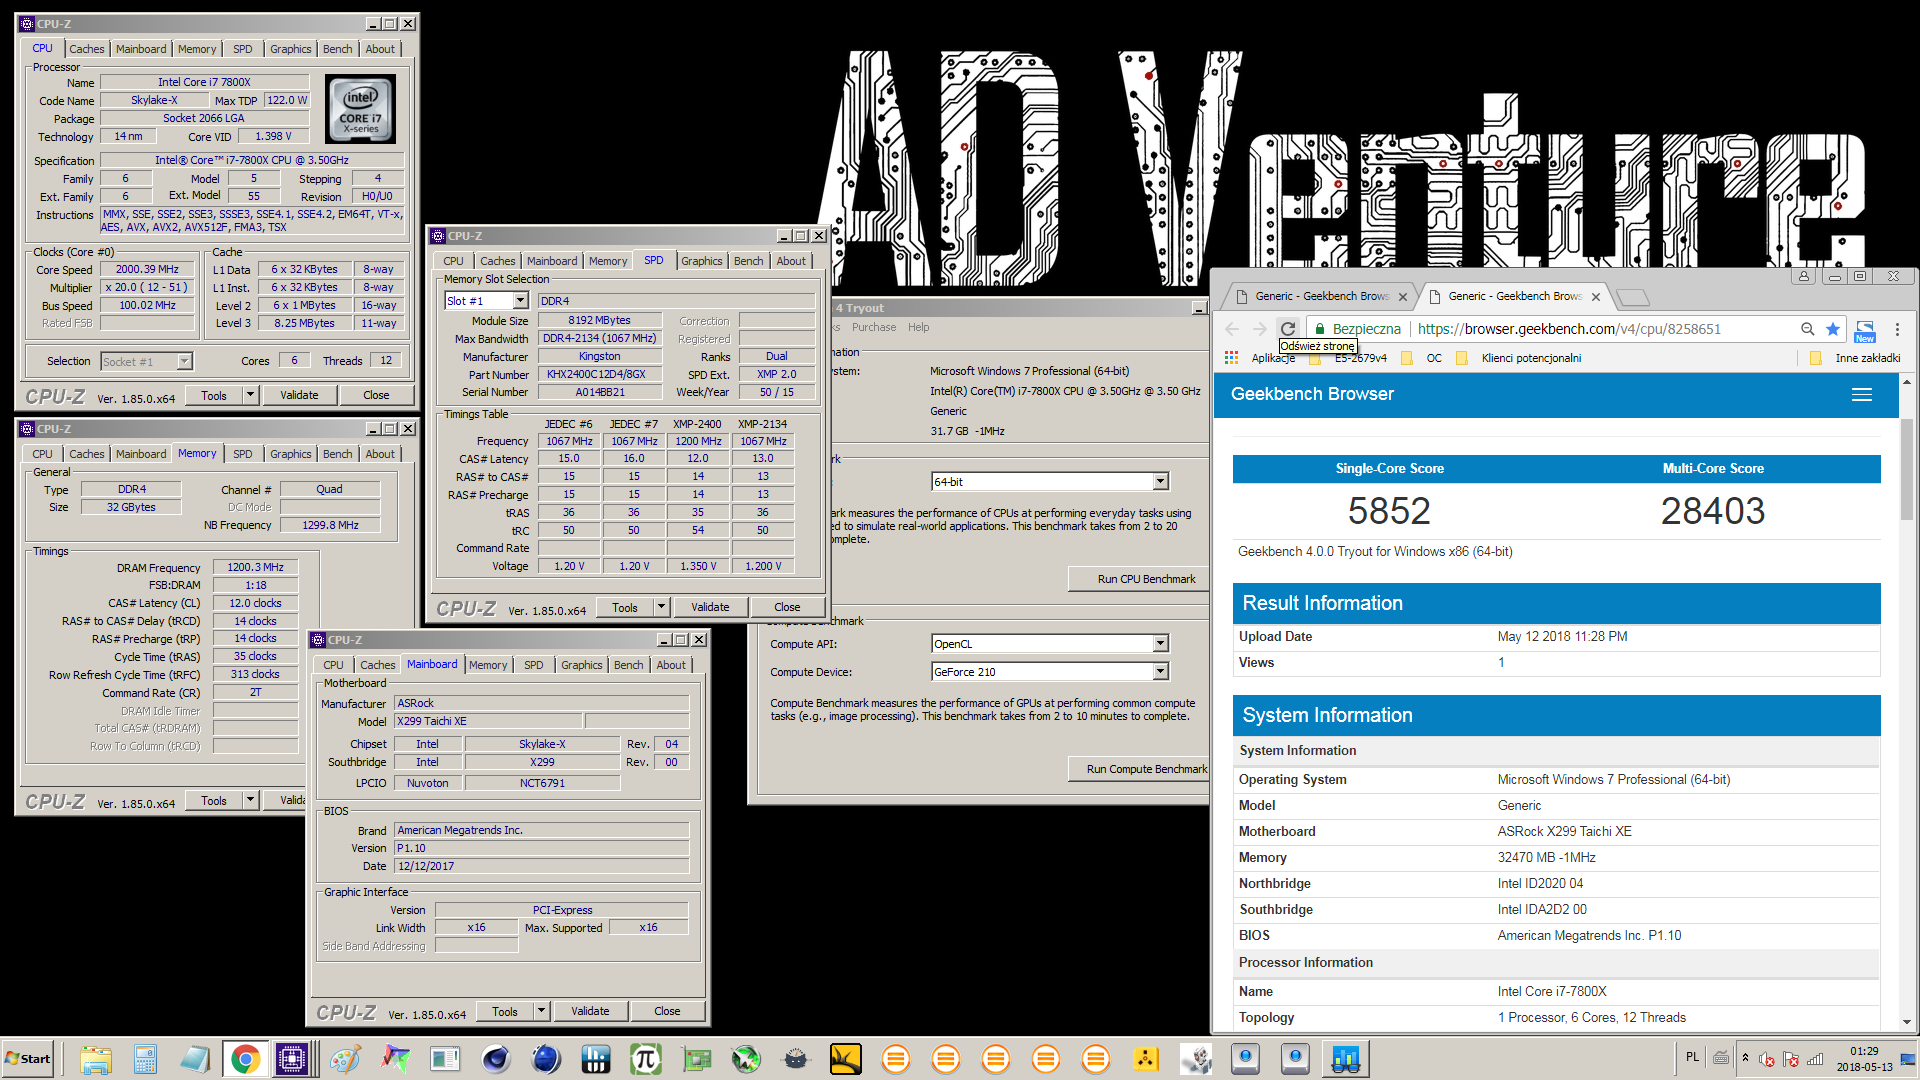Click scrollbar down arrow in browser
The width and height of the screenshot is (1920, 1080).
point(1907,1022)
